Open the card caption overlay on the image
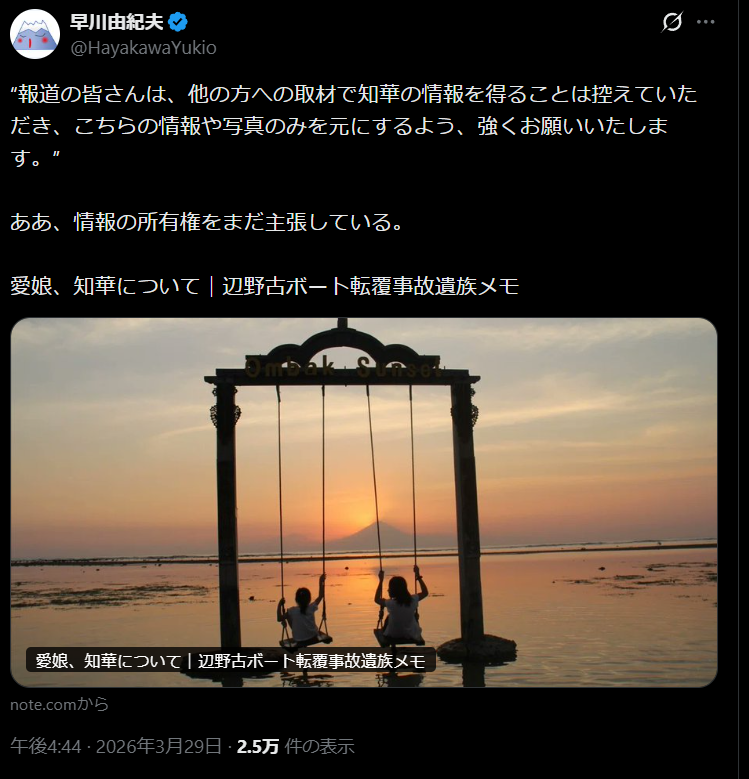Viewport: 749px width, 779px height. pos(230,661)
